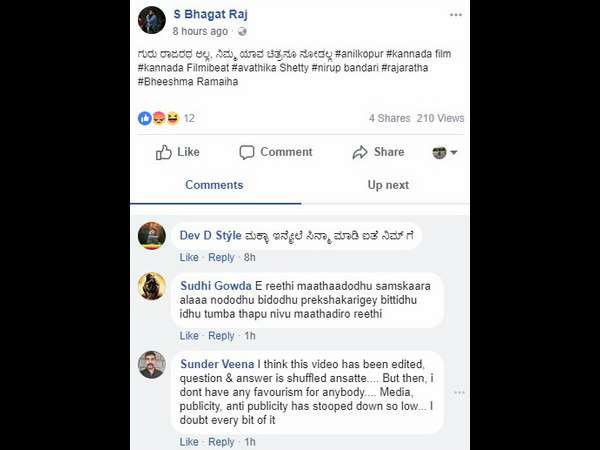Click Dev D Style's avatar picture
The height and width of the screenshot is (450, 600).
click(x=152, y=236)
